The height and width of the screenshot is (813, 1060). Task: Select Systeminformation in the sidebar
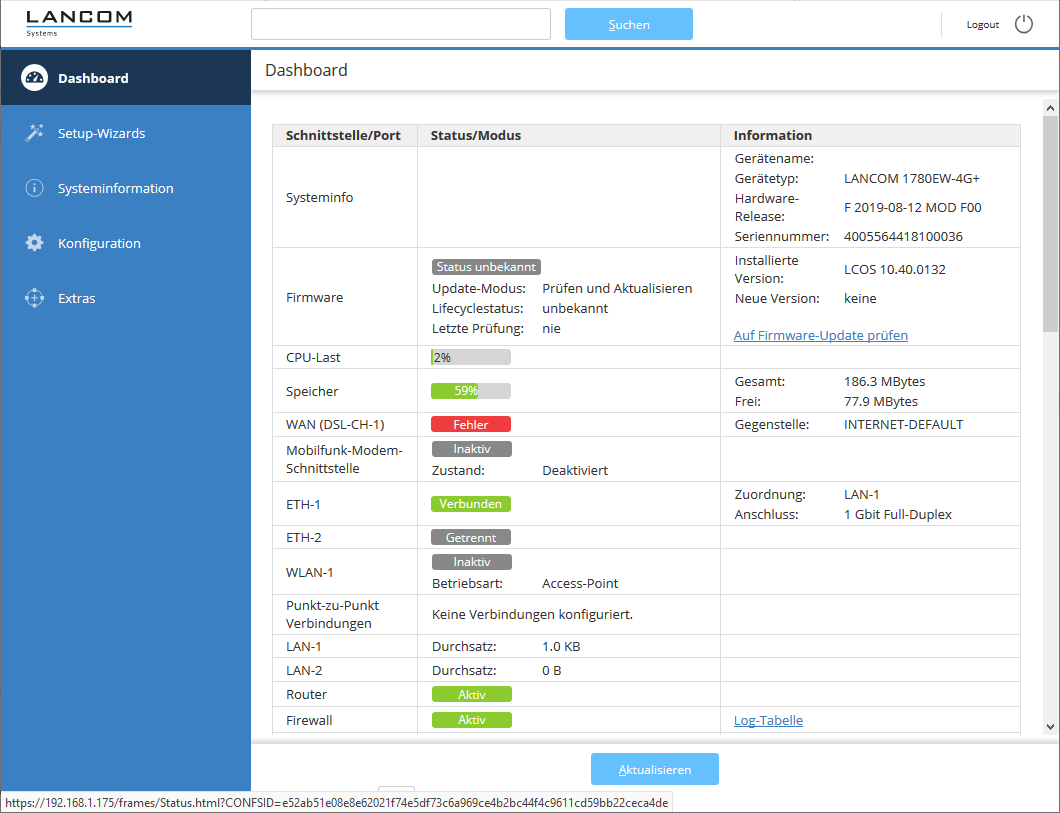[x=115, y=188]
